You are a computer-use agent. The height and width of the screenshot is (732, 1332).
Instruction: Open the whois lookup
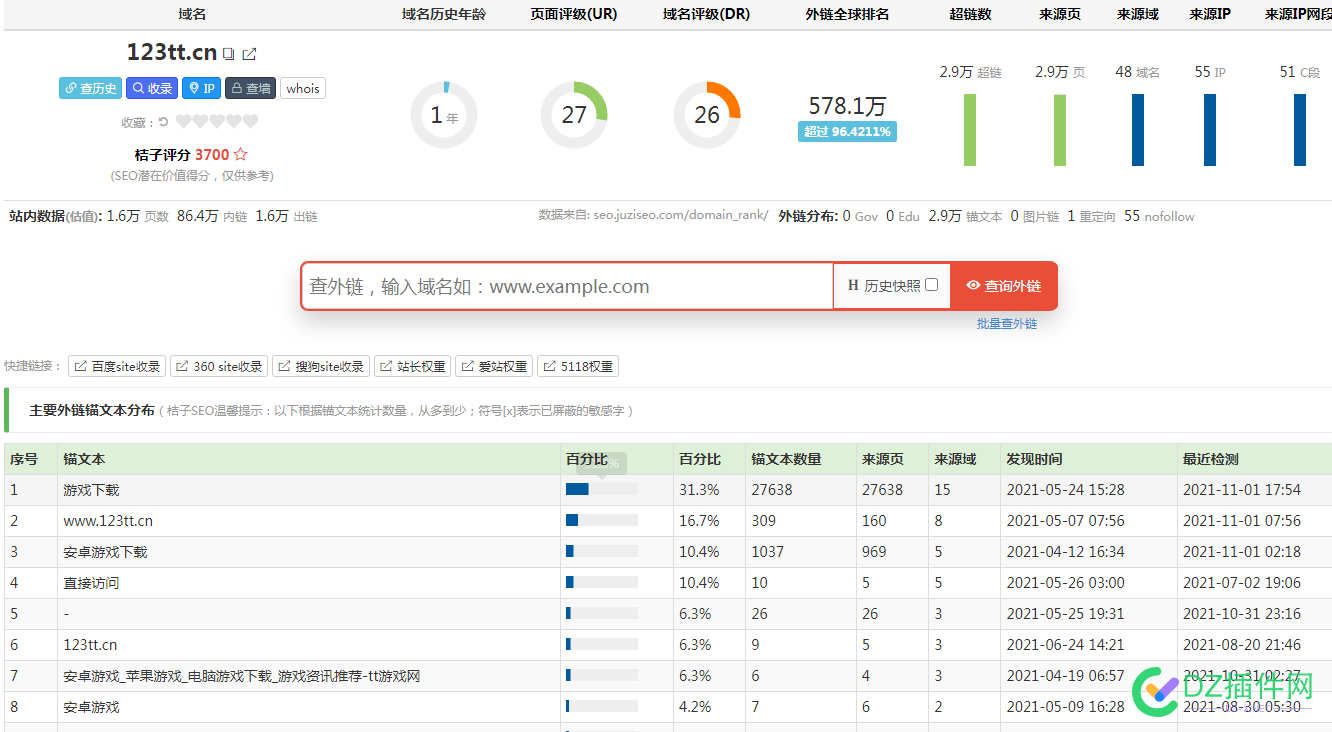303,88
